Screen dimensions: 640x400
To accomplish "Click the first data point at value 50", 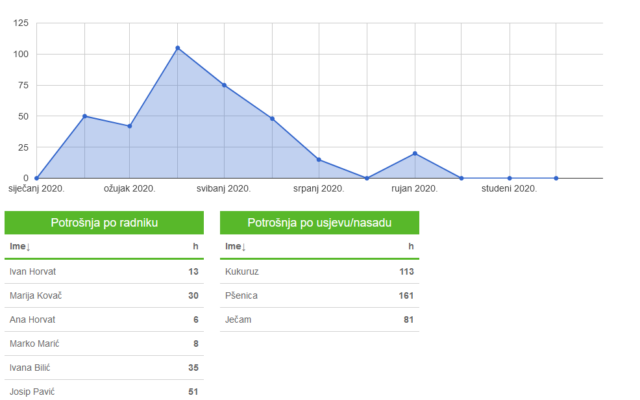I will (85, 116).
